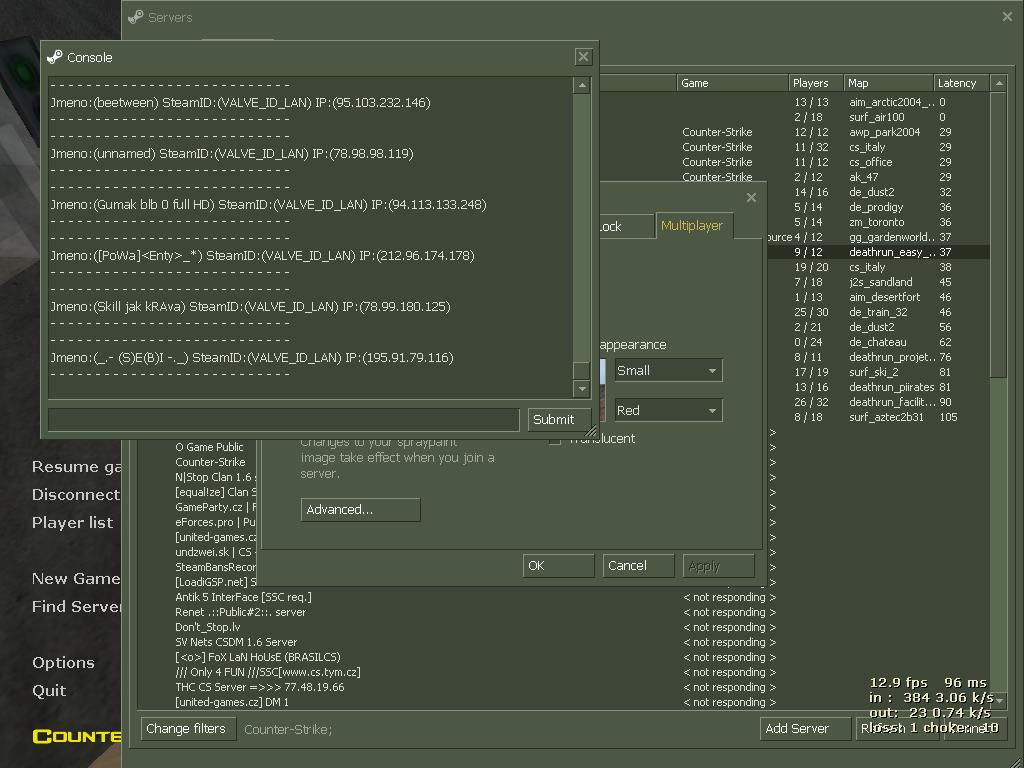Click the console vertical scrollbar thumb
This screenshot has width=1024, height=768.
pyautogui.click(x=582, y=370)
